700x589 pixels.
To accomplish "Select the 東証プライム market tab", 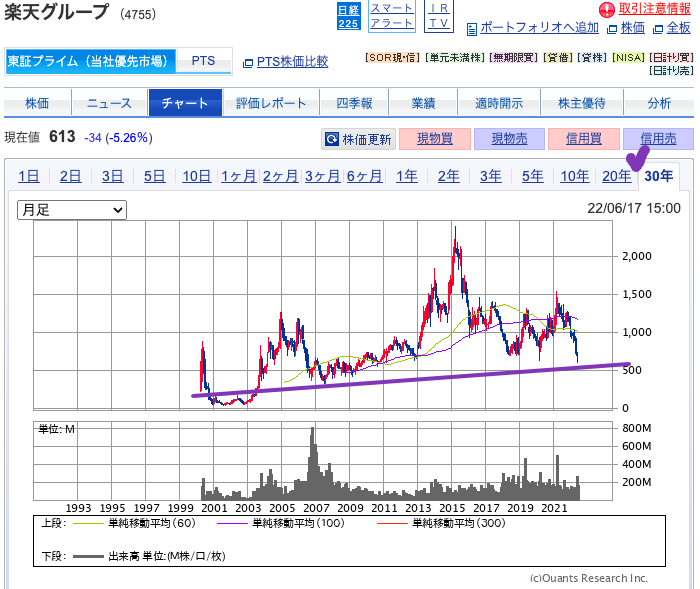I will click(x=91, y=61).
